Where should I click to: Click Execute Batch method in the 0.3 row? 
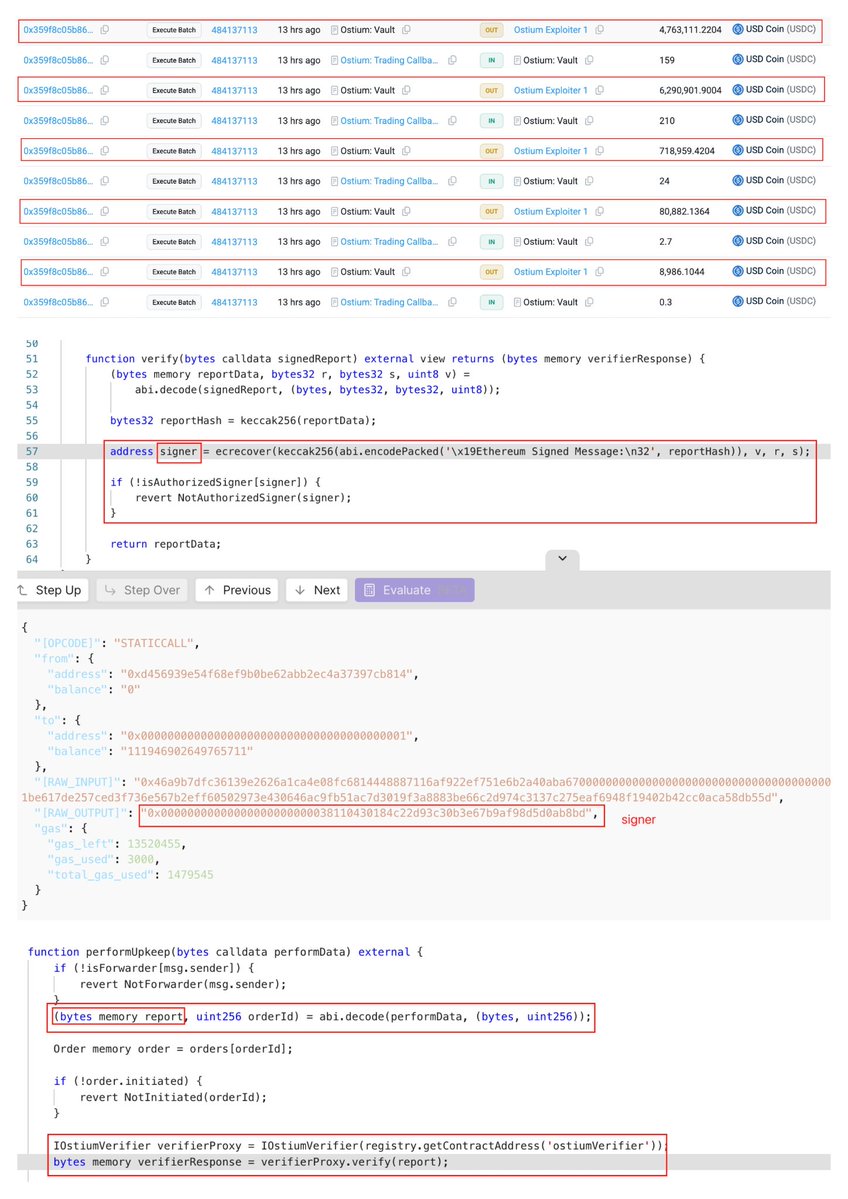click(x=174, y=302)
